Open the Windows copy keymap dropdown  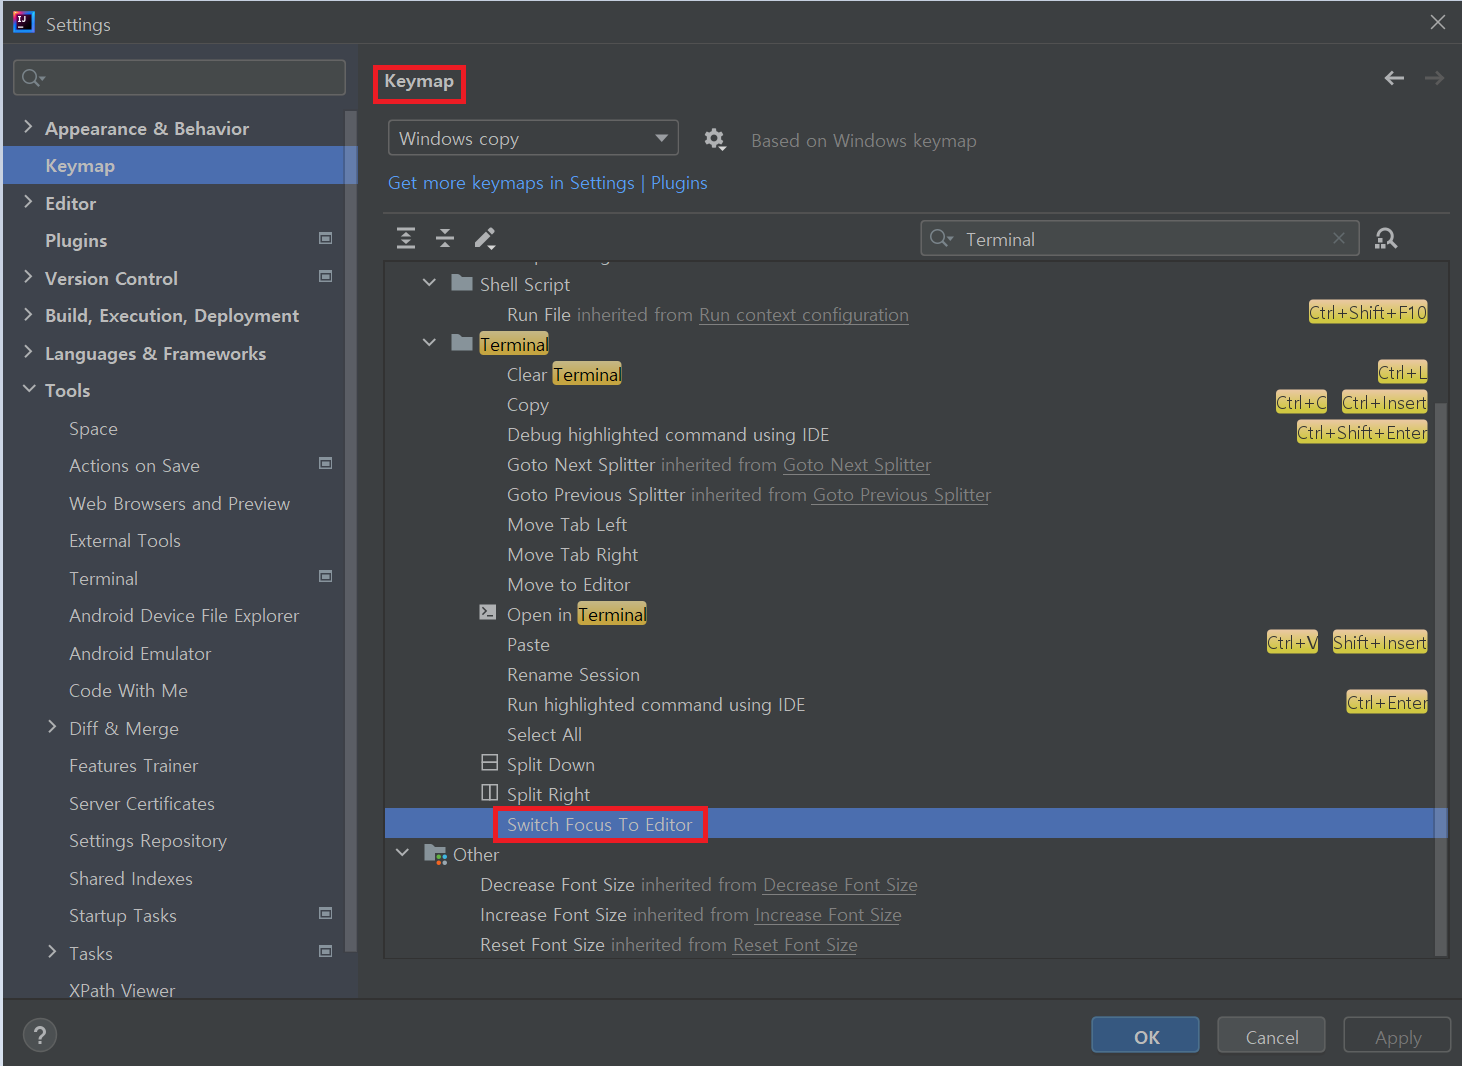(533, 138)
